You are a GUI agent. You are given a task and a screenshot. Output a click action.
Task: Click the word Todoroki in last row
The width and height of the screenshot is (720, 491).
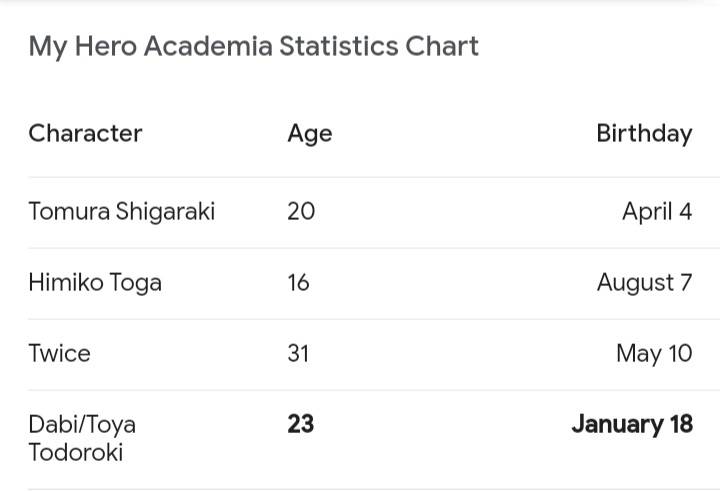coord(76,452)
